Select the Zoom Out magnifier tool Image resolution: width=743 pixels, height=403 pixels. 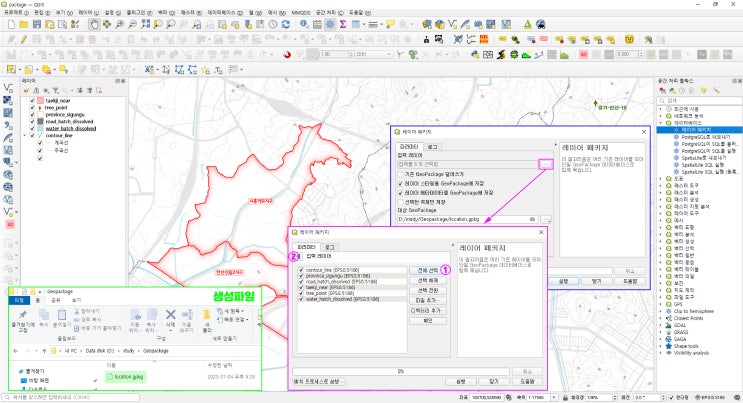[x=133, y=24]
